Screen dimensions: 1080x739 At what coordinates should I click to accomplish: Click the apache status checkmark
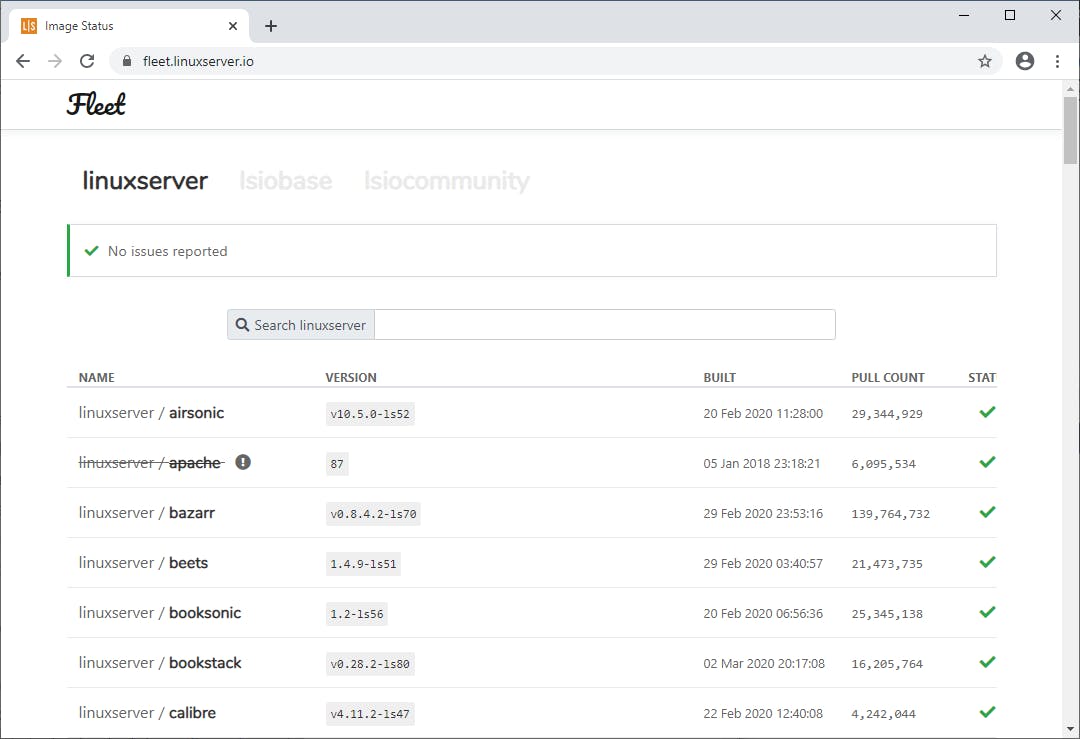pyautogui.click(x=987, y=462)
